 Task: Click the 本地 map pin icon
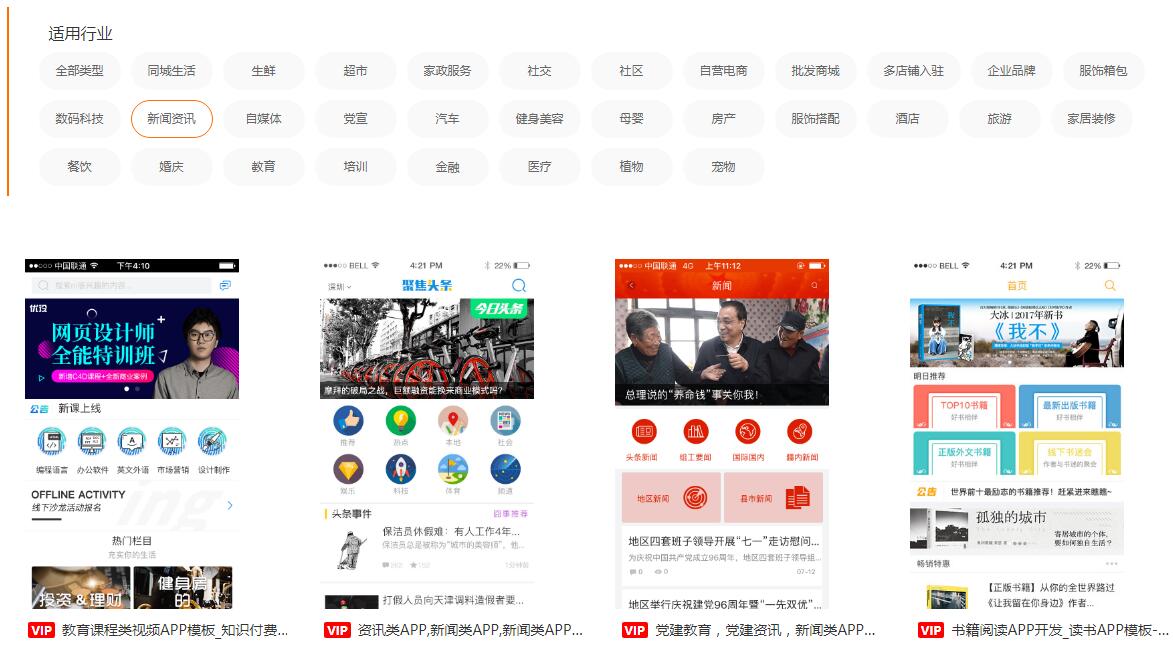(x=452, y=421)
